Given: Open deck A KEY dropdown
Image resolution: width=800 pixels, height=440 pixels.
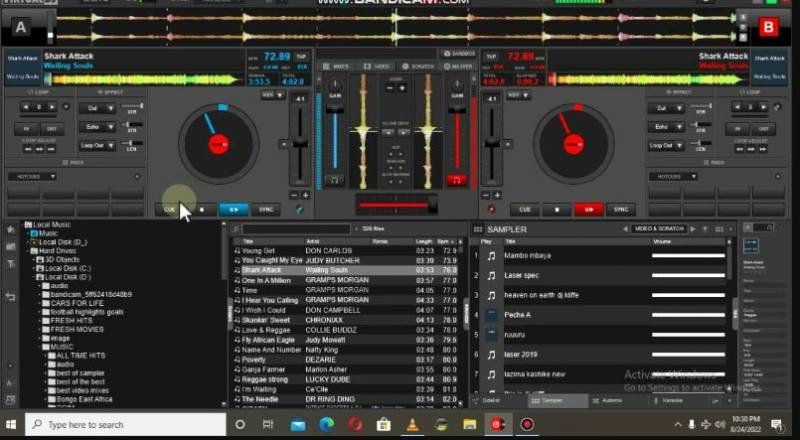Looking at the screenshot, I should click(x=273, y=95).
